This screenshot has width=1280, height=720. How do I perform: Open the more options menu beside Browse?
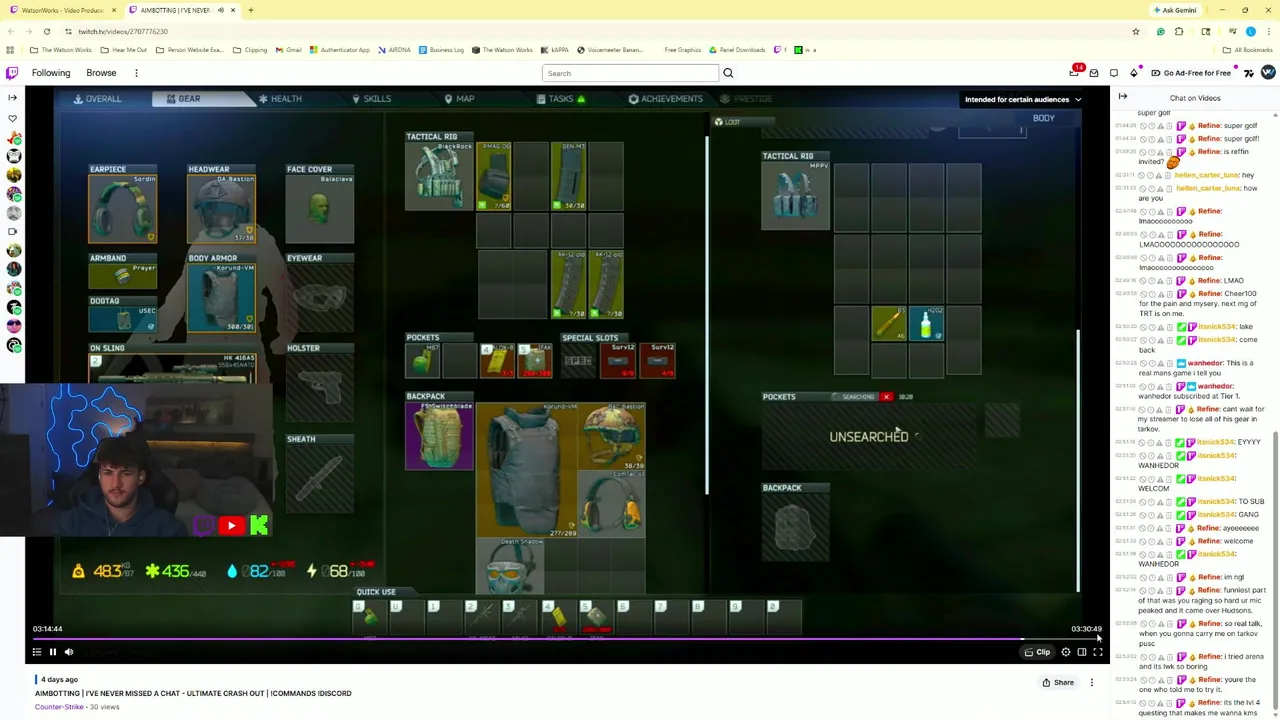point(136,73)
